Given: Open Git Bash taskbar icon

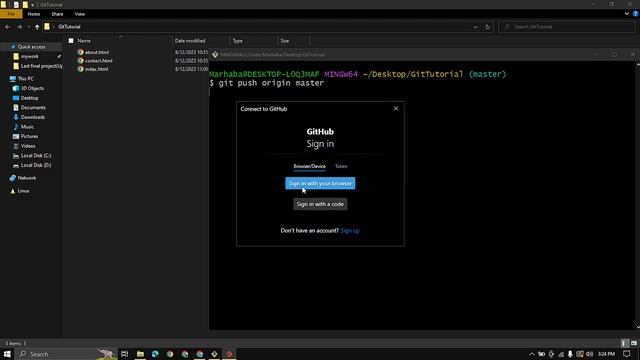Looking at the screenshot, I should (x=214, y=354).
